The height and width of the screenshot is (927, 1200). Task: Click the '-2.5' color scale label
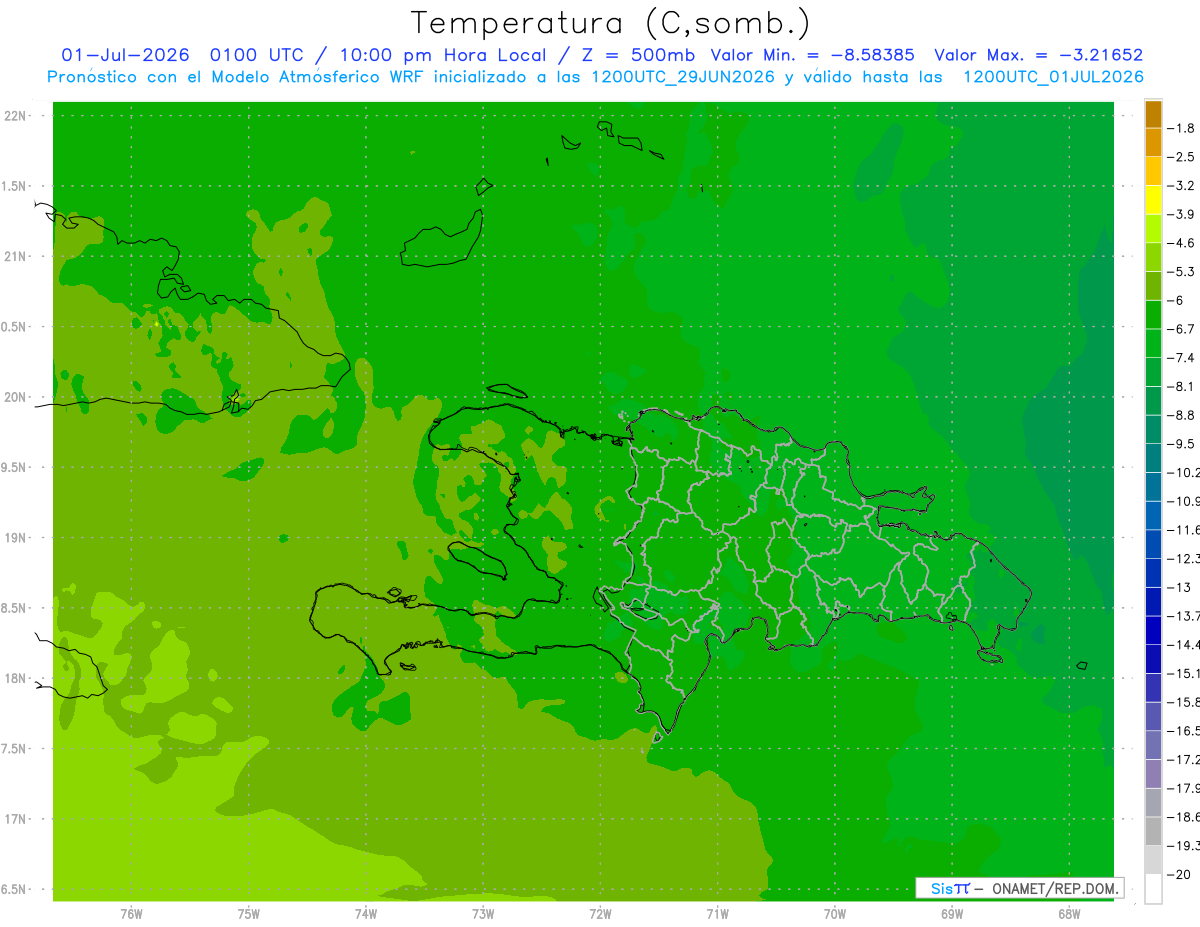(1182, 157)
